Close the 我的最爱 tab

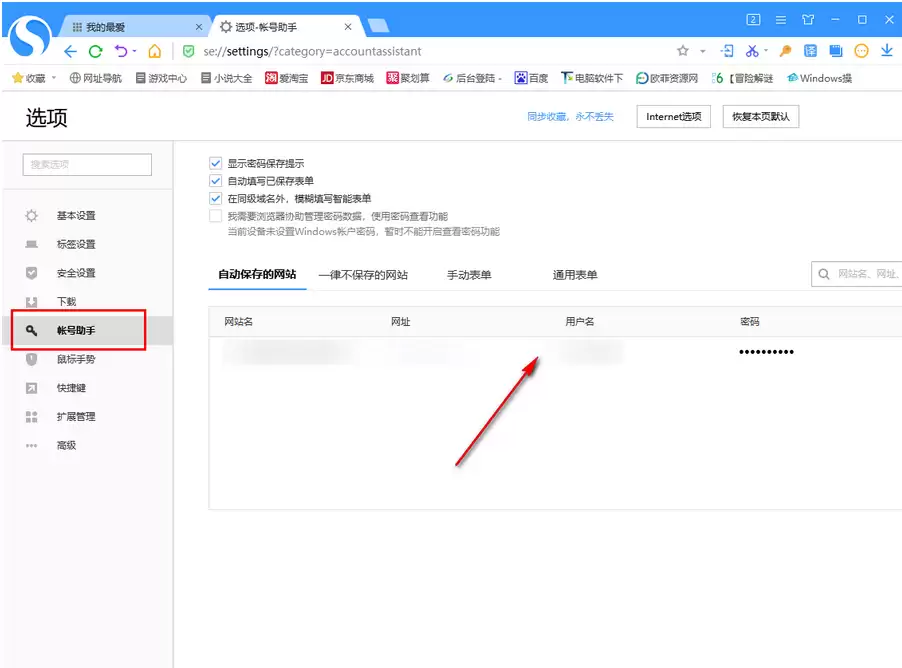coord(198,27)
